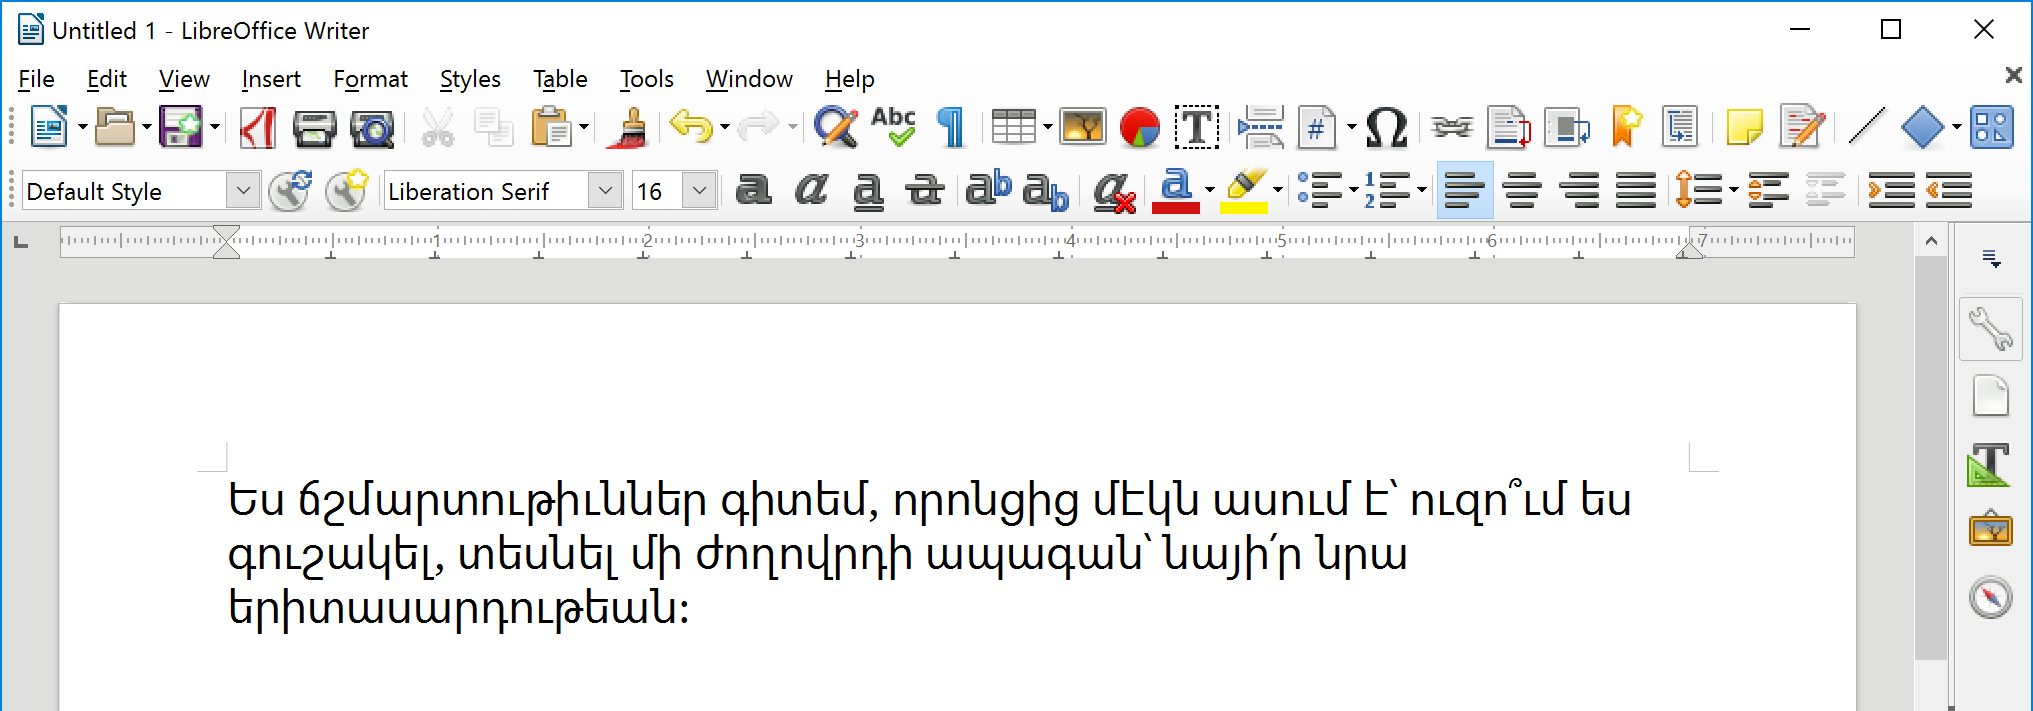Screen dimensions: 2033x711
Task: Clone formatting with the paintbrush icon
Action: click(x=629, y=128)
